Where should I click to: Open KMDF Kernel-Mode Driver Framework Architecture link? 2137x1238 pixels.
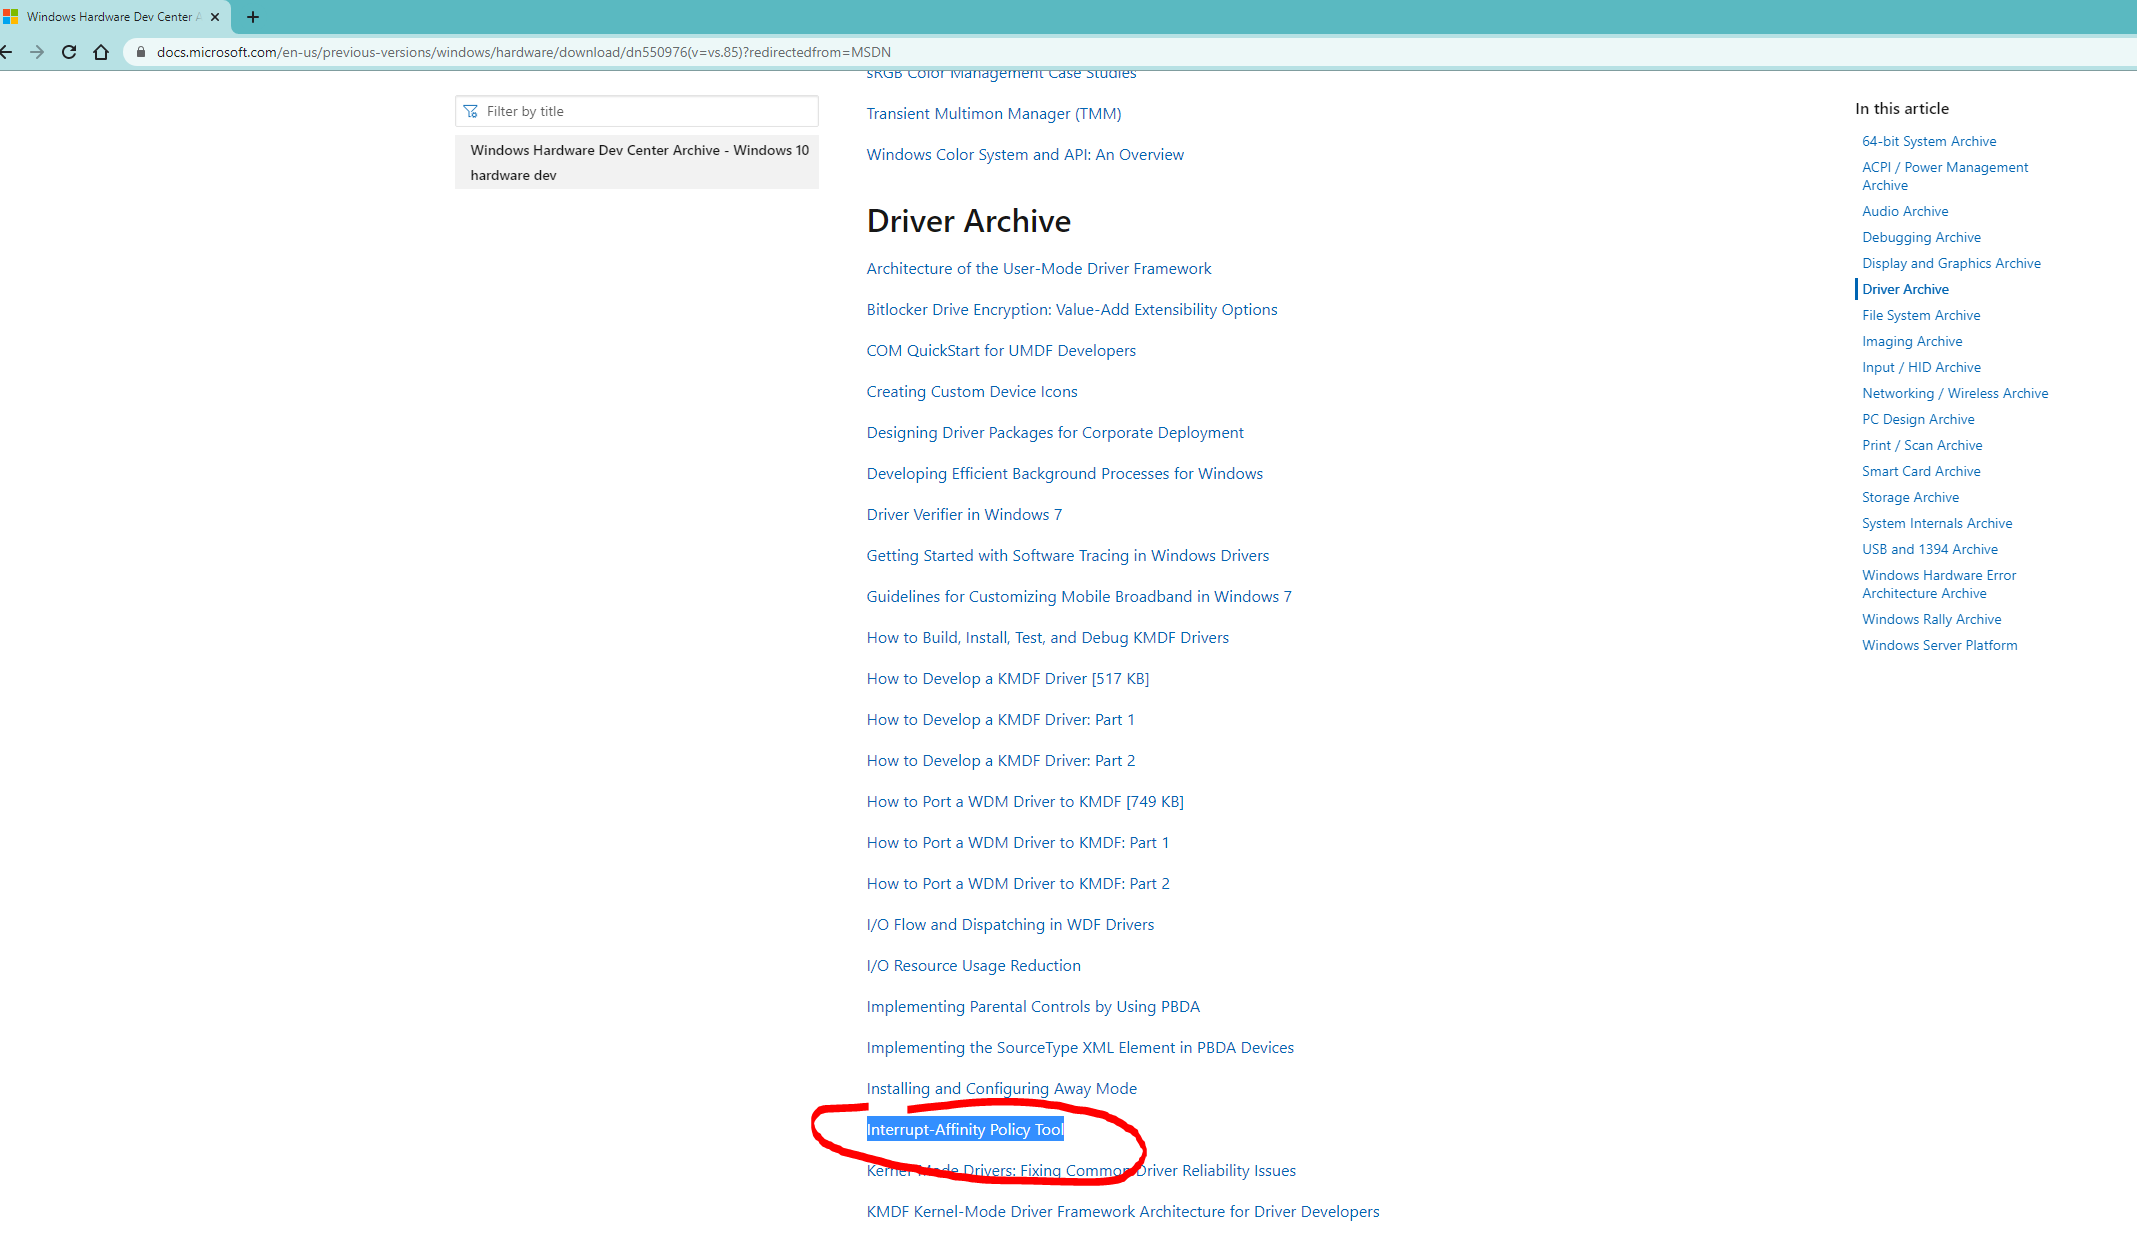(x=1123, y=1212)
